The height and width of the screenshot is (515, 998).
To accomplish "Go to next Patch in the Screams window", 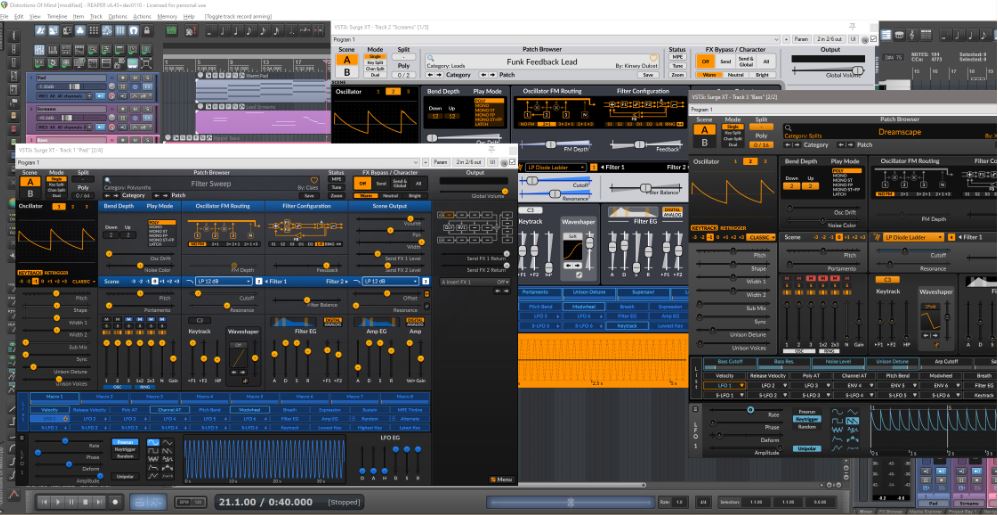I will coord(492,74).
